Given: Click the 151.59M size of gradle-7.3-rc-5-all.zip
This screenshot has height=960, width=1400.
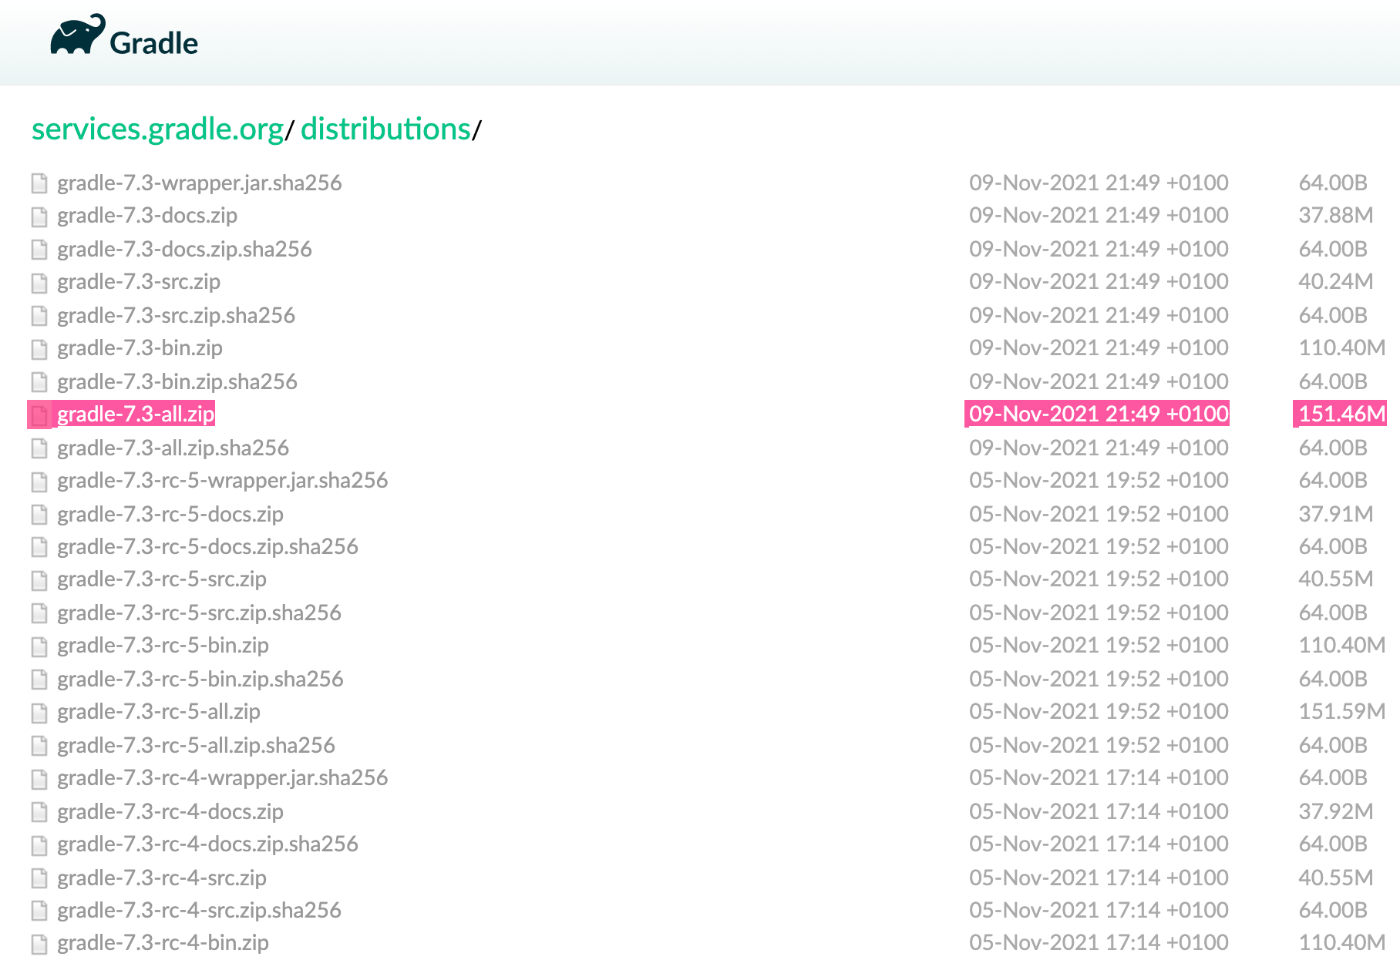Looking at the screenshot, I should (1342, 712).
